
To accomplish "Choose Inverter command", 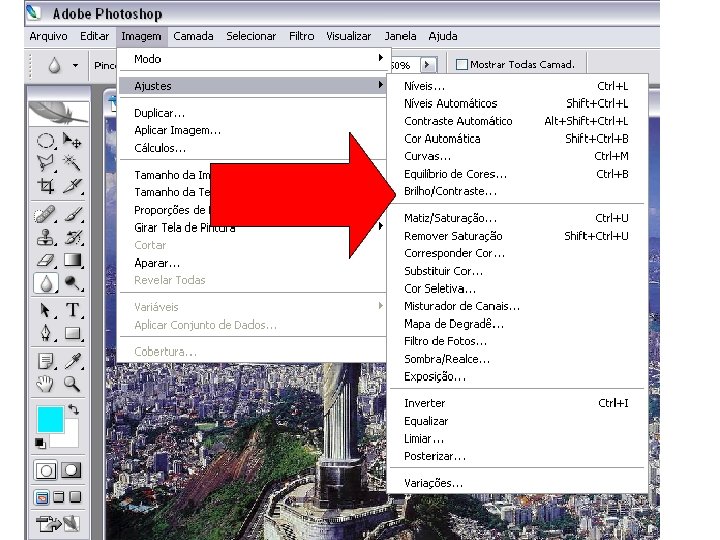I will click(518, 403).
